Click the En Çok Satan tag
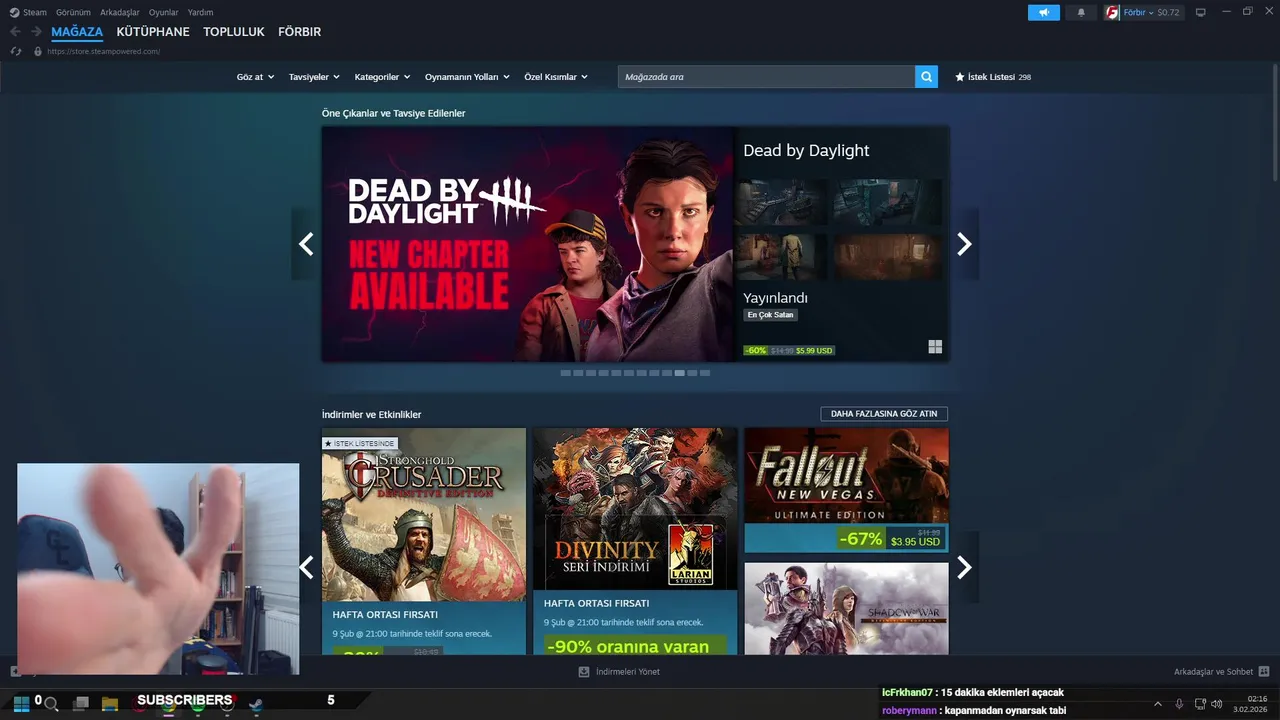Viewport: 1280px width, 720px height. [x=771, y=315]
